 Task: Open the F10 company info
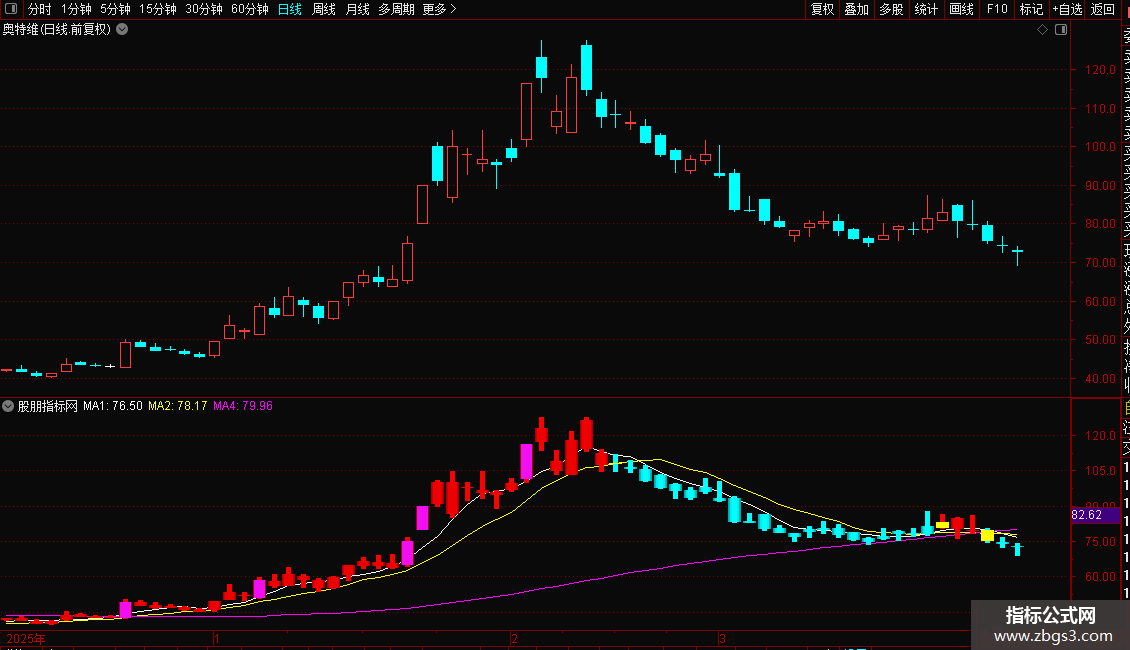(x=997, y=9)
